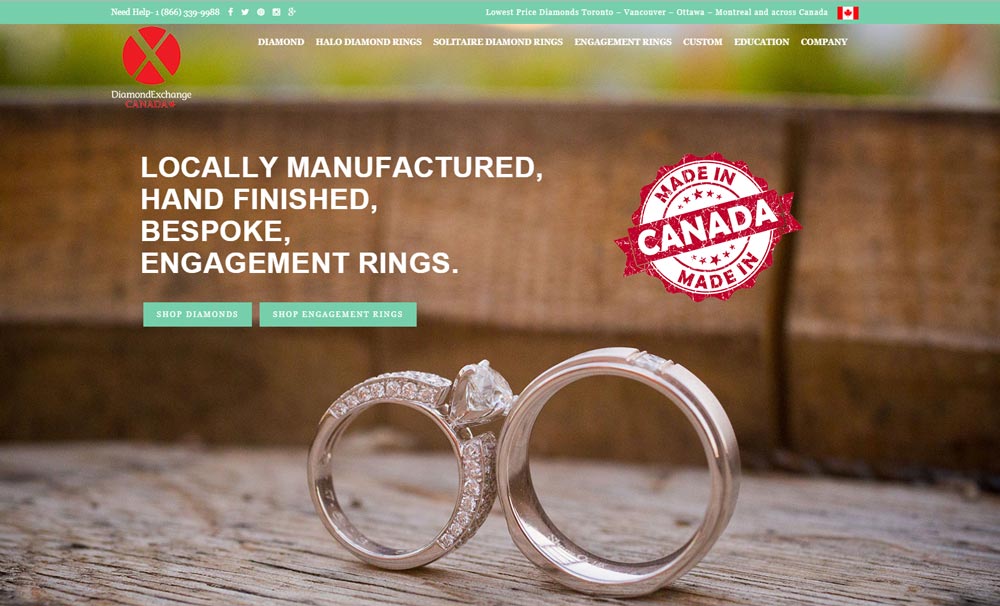
Task: Open Halo Diamond Rings menu
Action: [x=369, y=41]
